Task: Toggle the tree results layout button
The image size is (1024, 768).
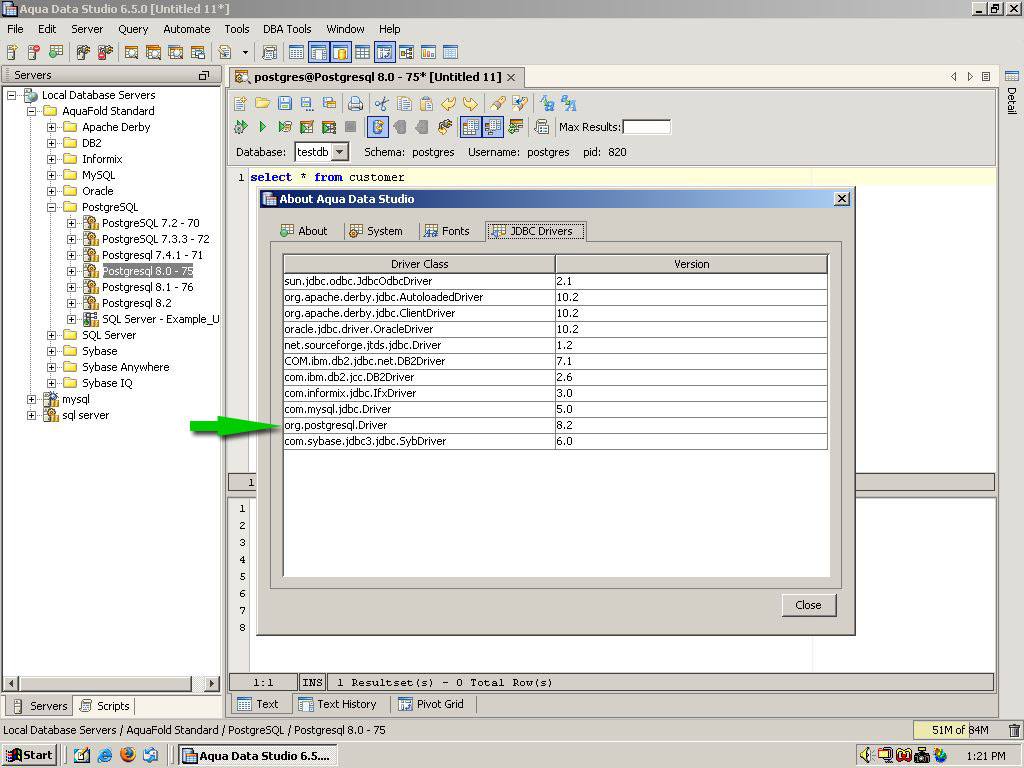Action: 492,127
